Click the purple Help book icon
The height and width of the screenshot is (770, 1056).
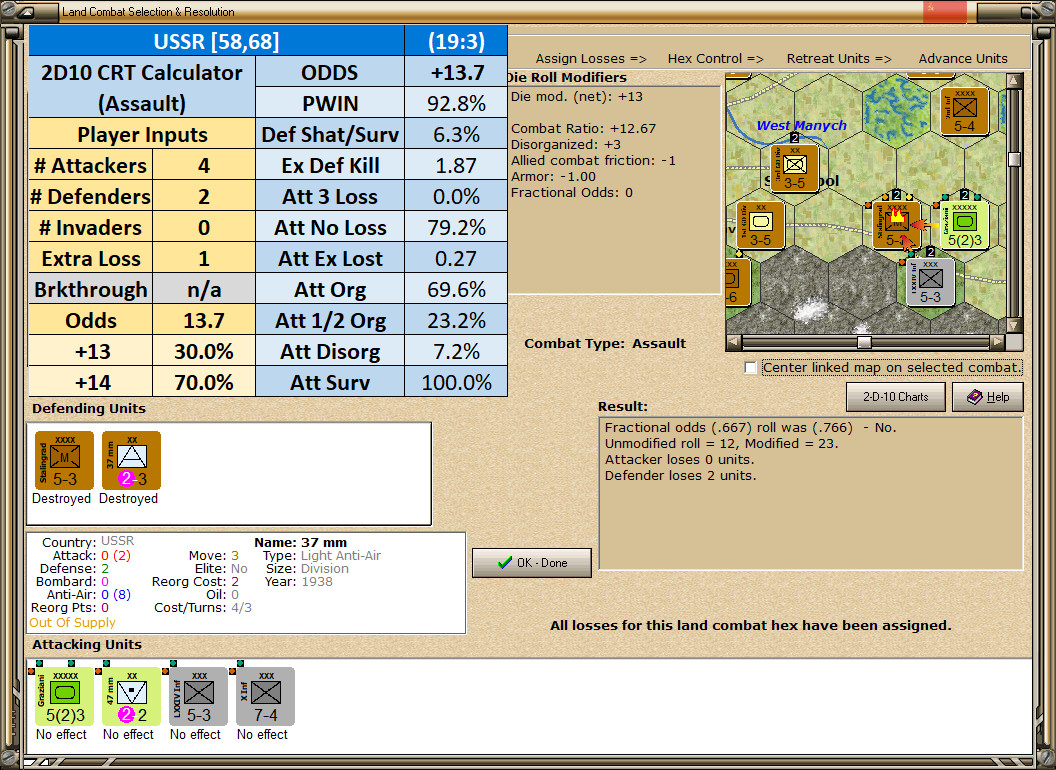click(x=974, y=397)
